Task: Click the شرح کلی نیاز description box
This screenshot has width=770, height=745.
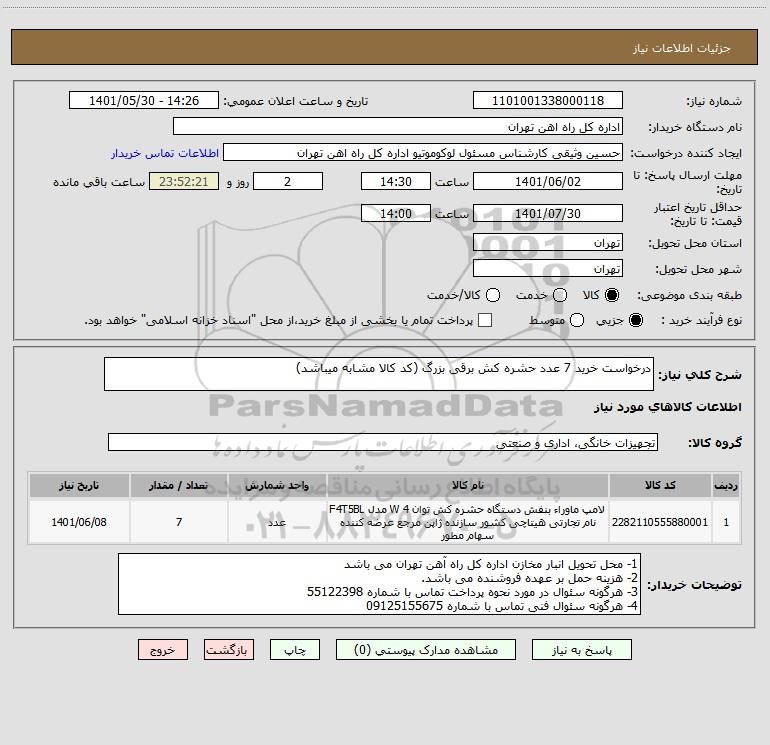Action: point(379,374)
